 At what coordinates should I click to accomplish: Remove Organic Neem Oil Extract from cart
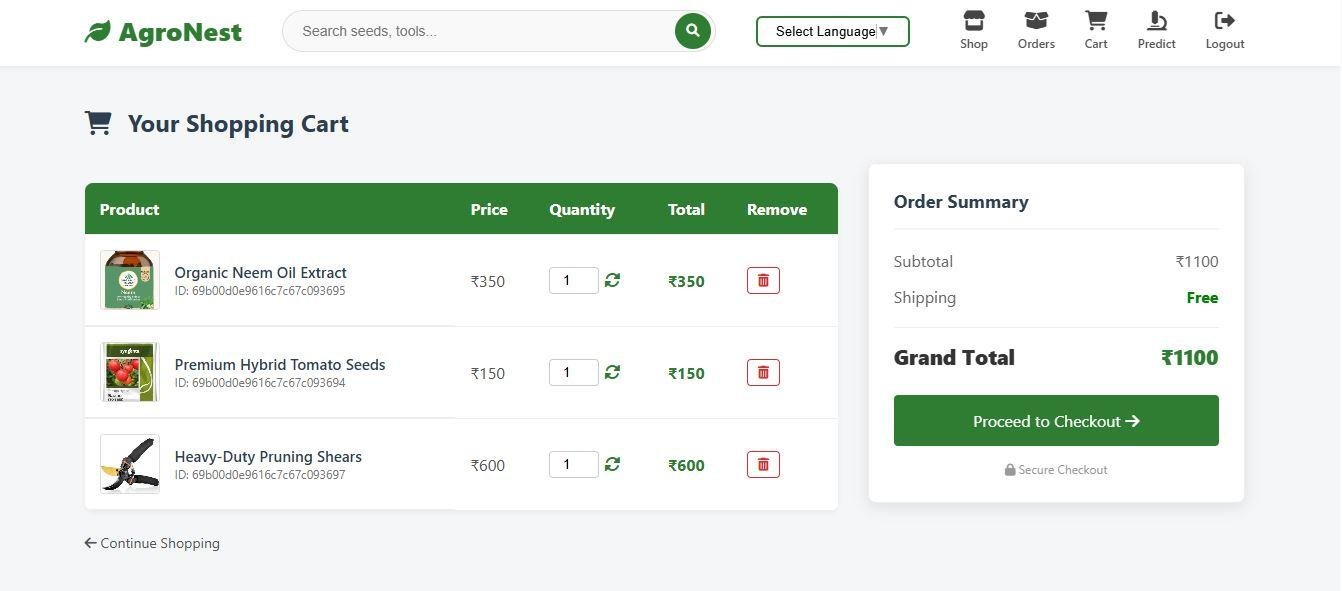(x=763, y=281)
